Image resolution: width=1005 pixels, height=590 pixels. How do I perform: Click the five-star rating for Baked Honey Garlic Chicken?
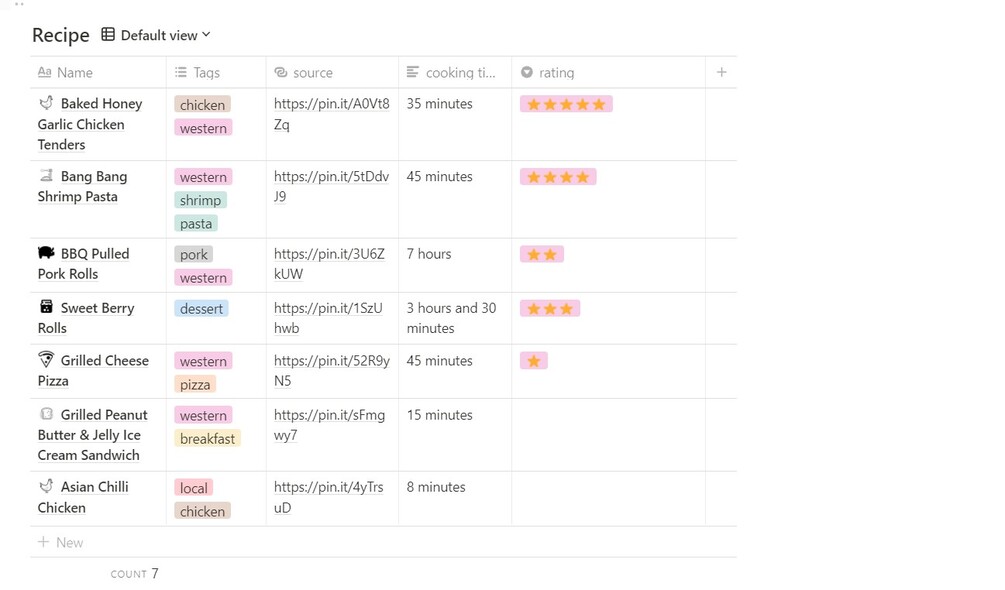(x=566, y=104)
